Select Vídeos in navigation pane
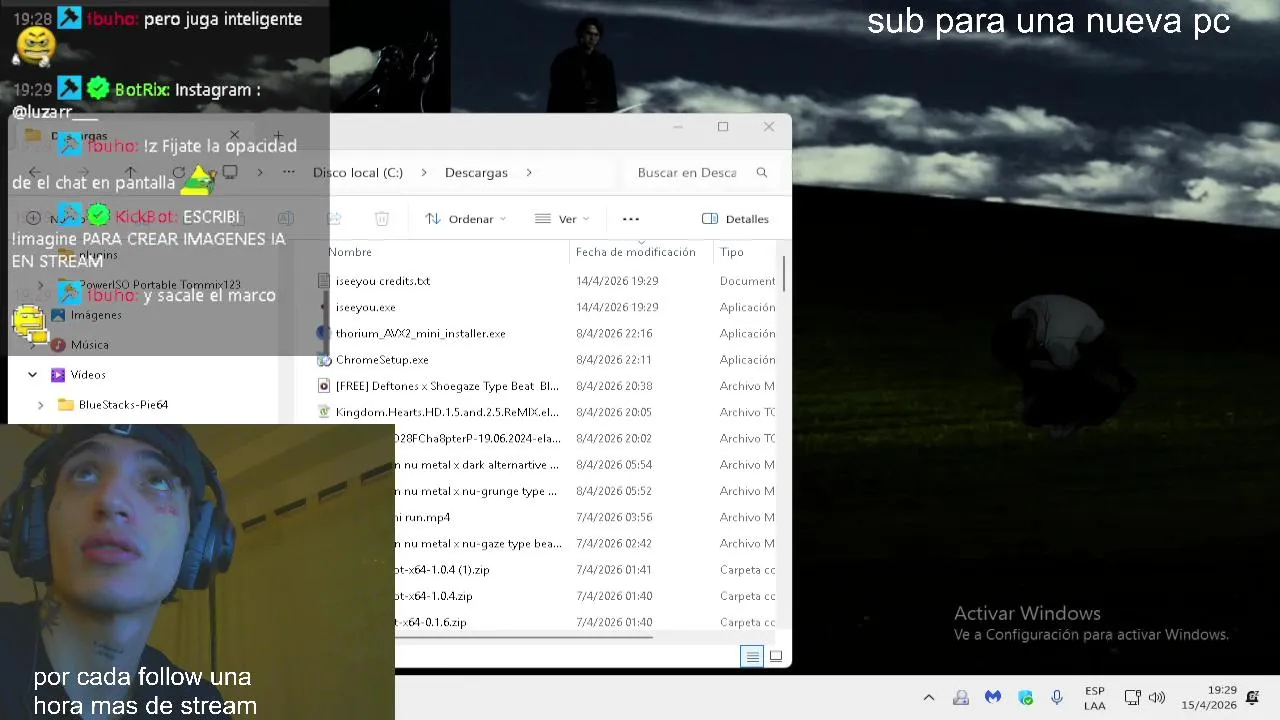Screen dimensions: 1280x720 (88, 375)
